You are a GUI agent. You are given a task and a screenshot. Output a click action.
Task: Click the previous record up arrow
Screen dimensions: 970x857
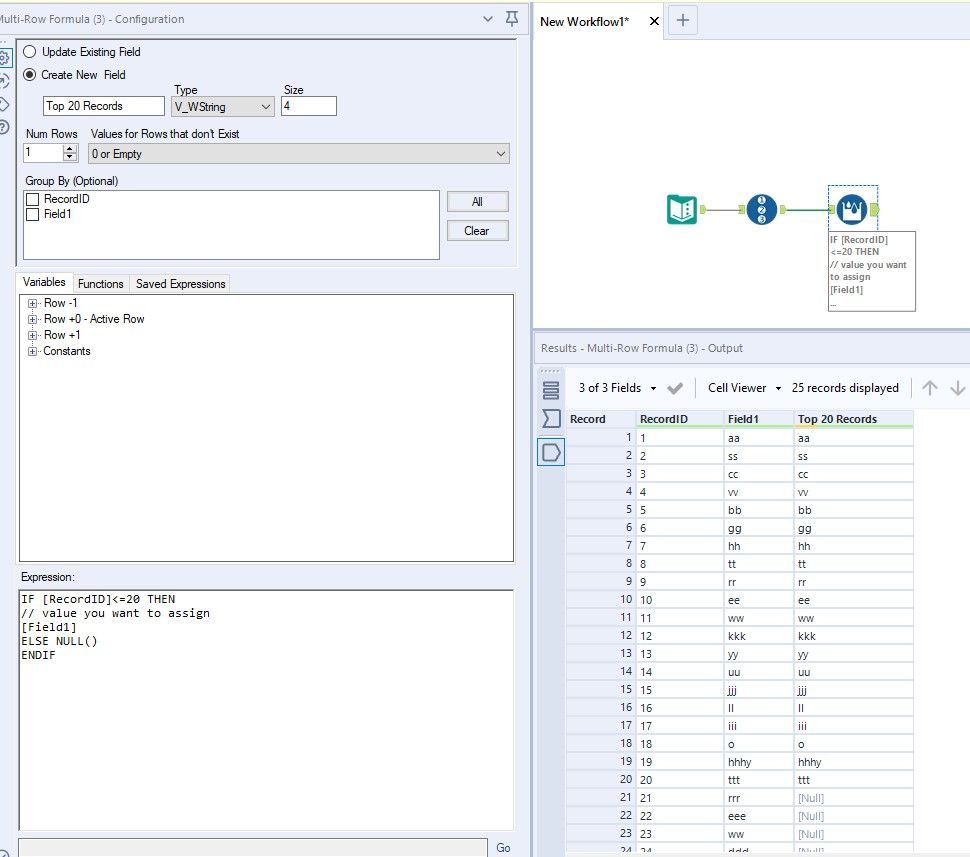coord(929,388)
